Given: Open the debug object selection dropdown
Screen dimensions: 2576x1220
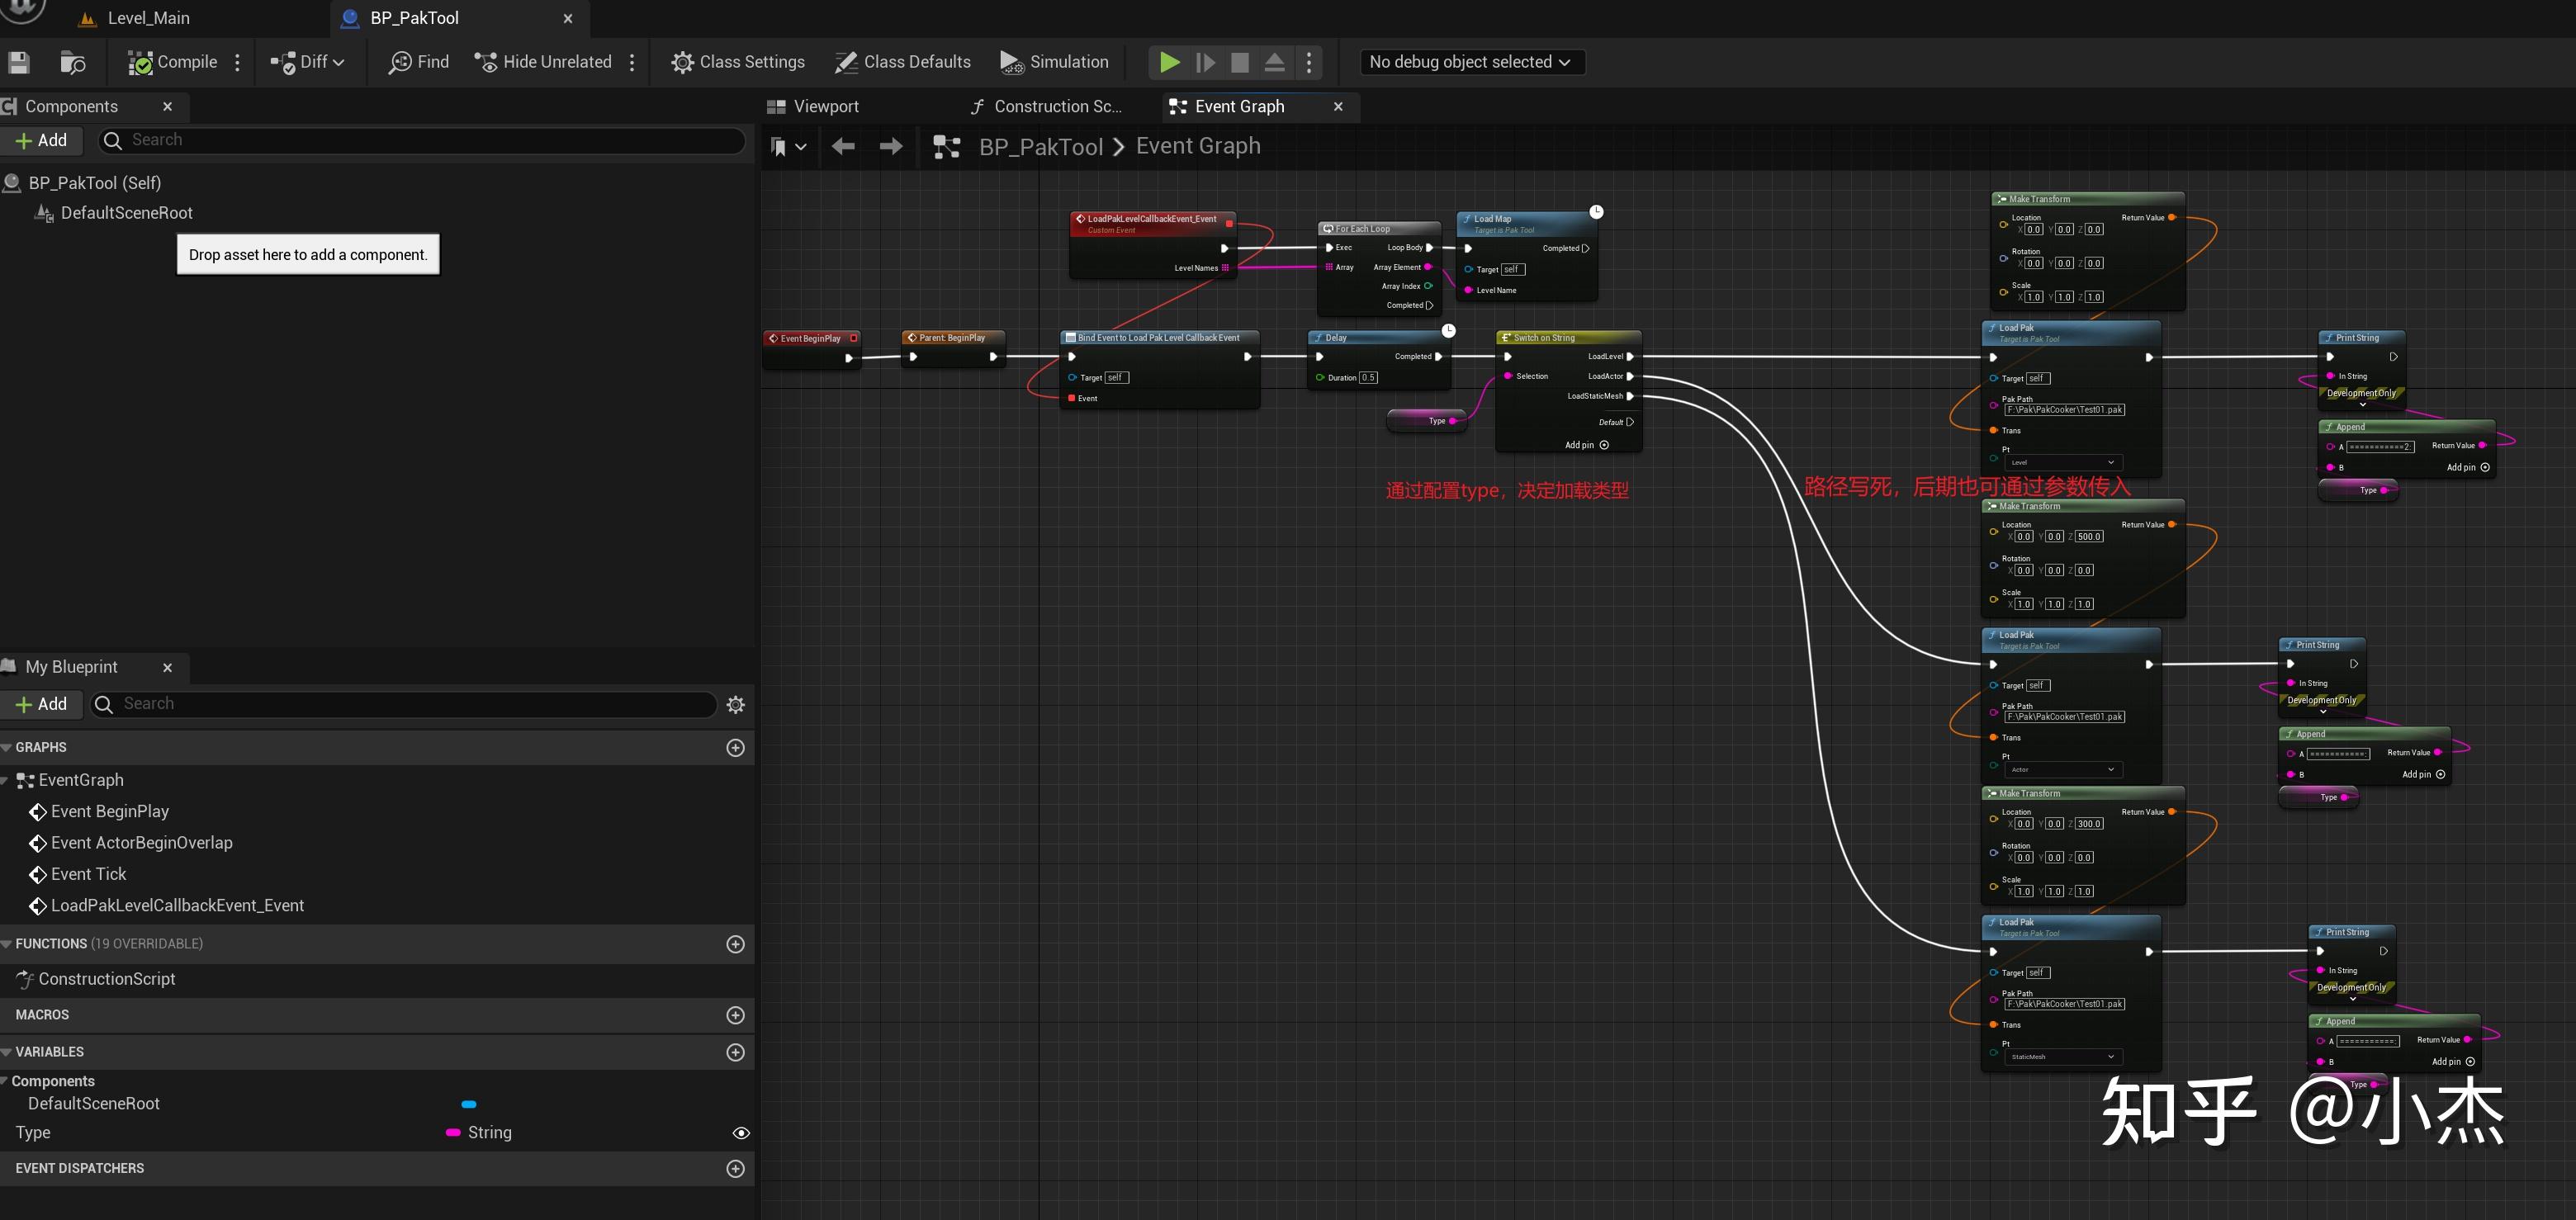Looking at the screenshot, I should pos(1471,63).
